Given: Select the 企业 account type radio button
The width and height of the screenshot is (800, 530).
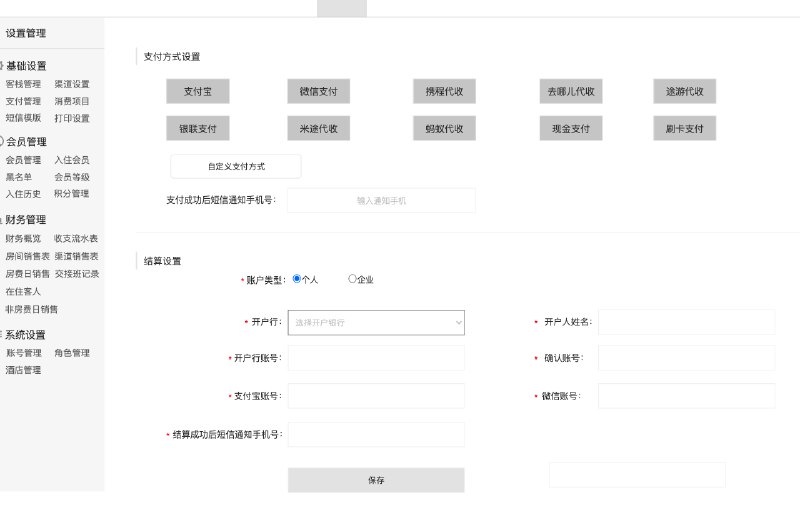Looking at the screenshot, I should 352,279.
